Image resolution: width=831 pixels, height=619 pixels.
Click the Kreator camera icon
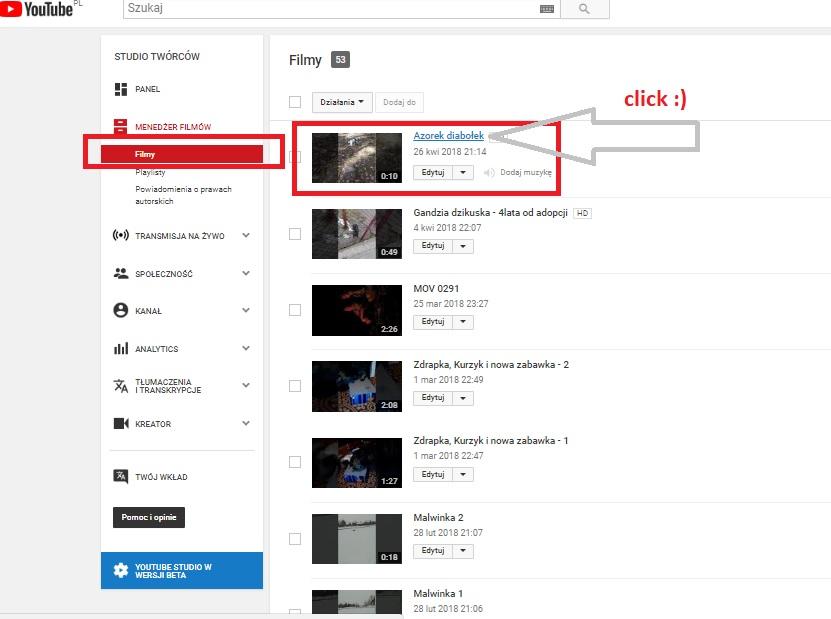121,424
